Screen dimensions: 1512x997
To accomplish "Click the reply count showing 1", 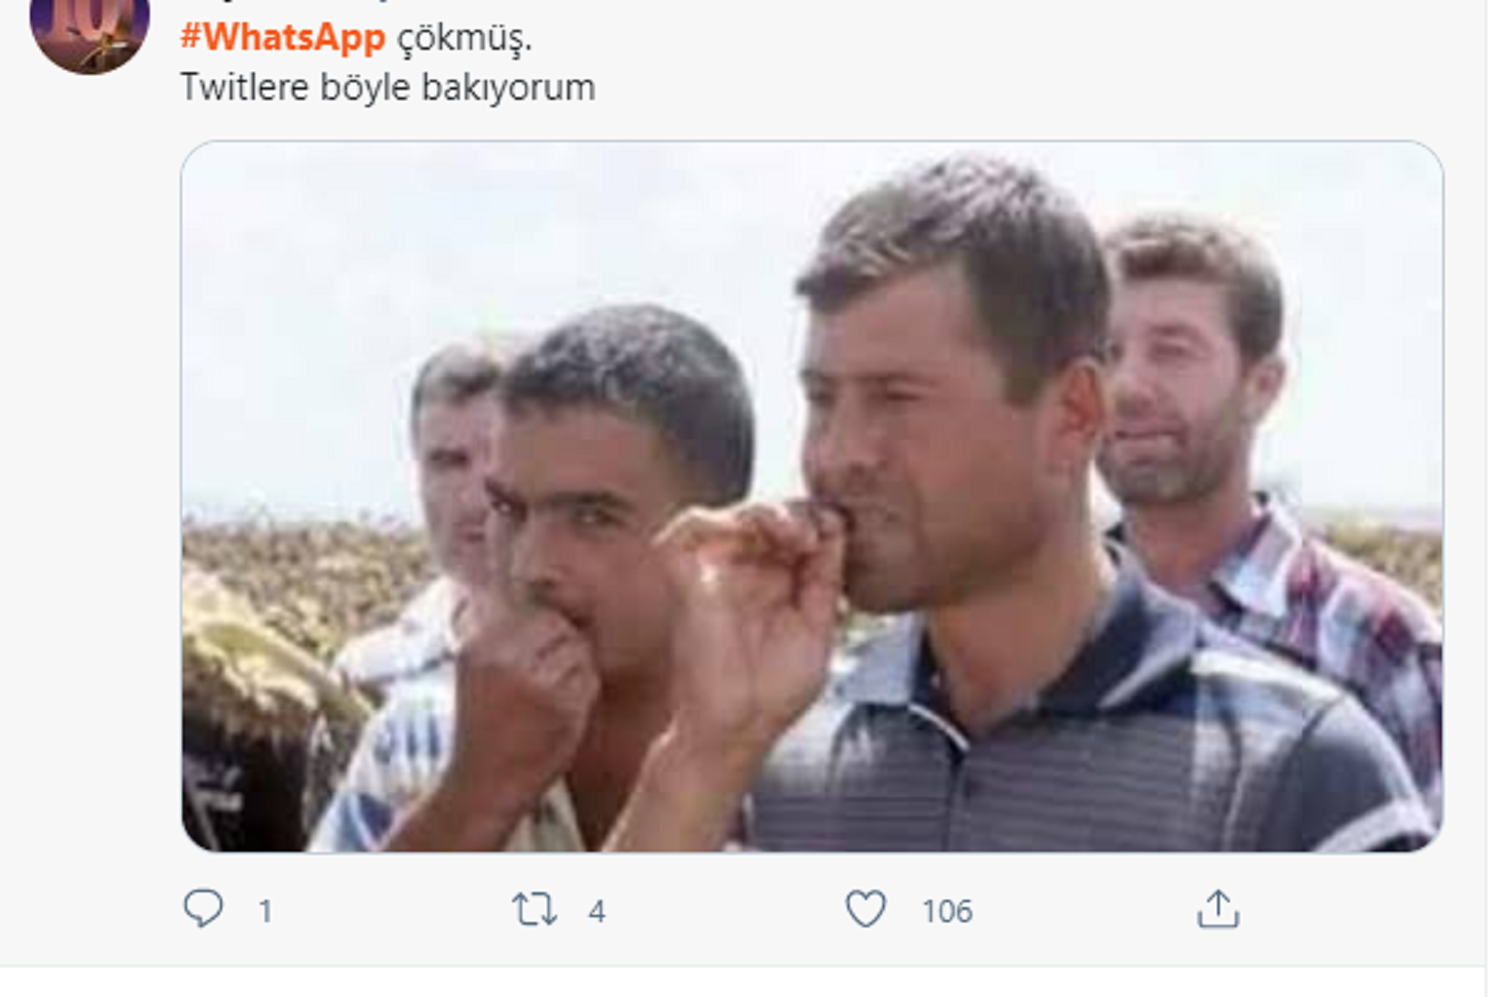I will [265, 912].
